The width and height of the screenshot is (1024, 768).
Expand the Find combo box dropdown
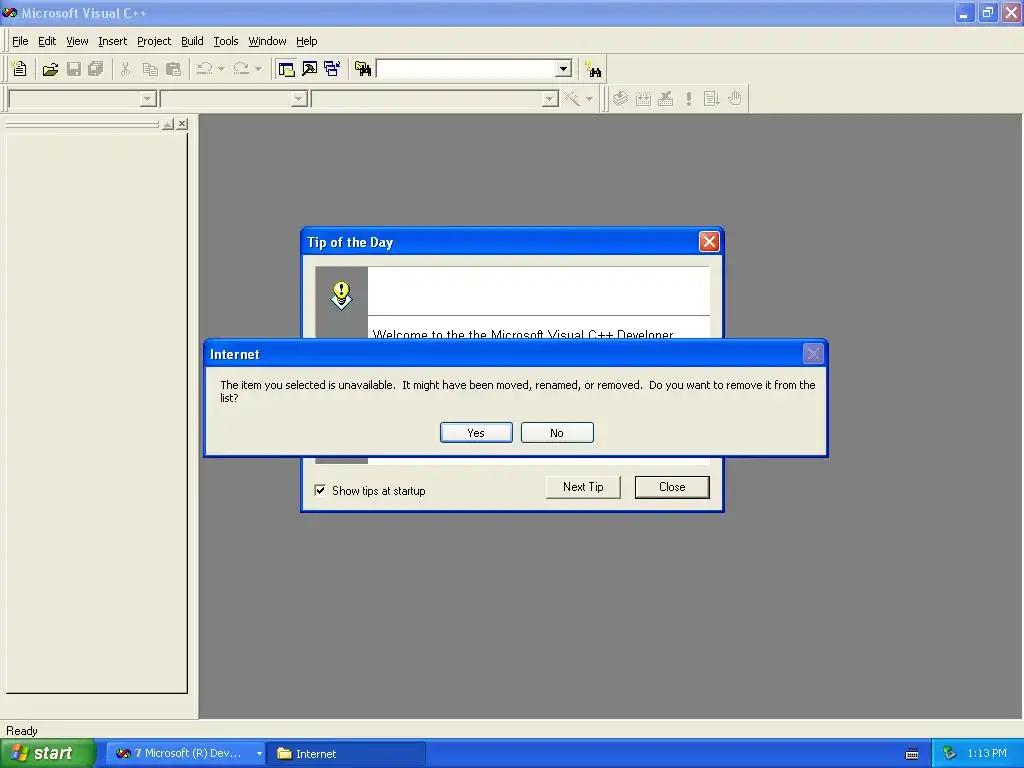pyautogui.click(x=563, y=69)
